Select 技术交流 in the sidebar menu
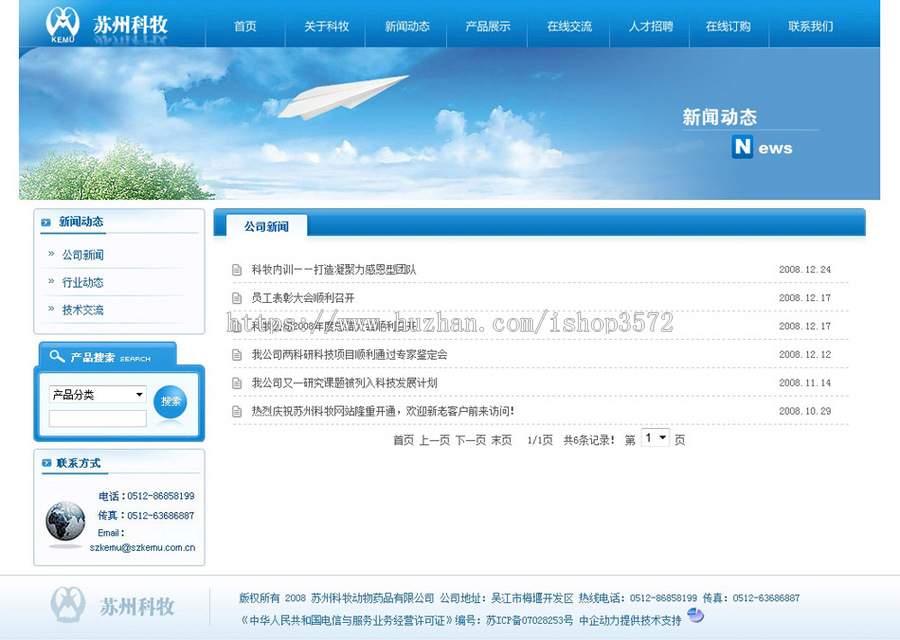This screenshot has width=900, height=640. [83, 310]
